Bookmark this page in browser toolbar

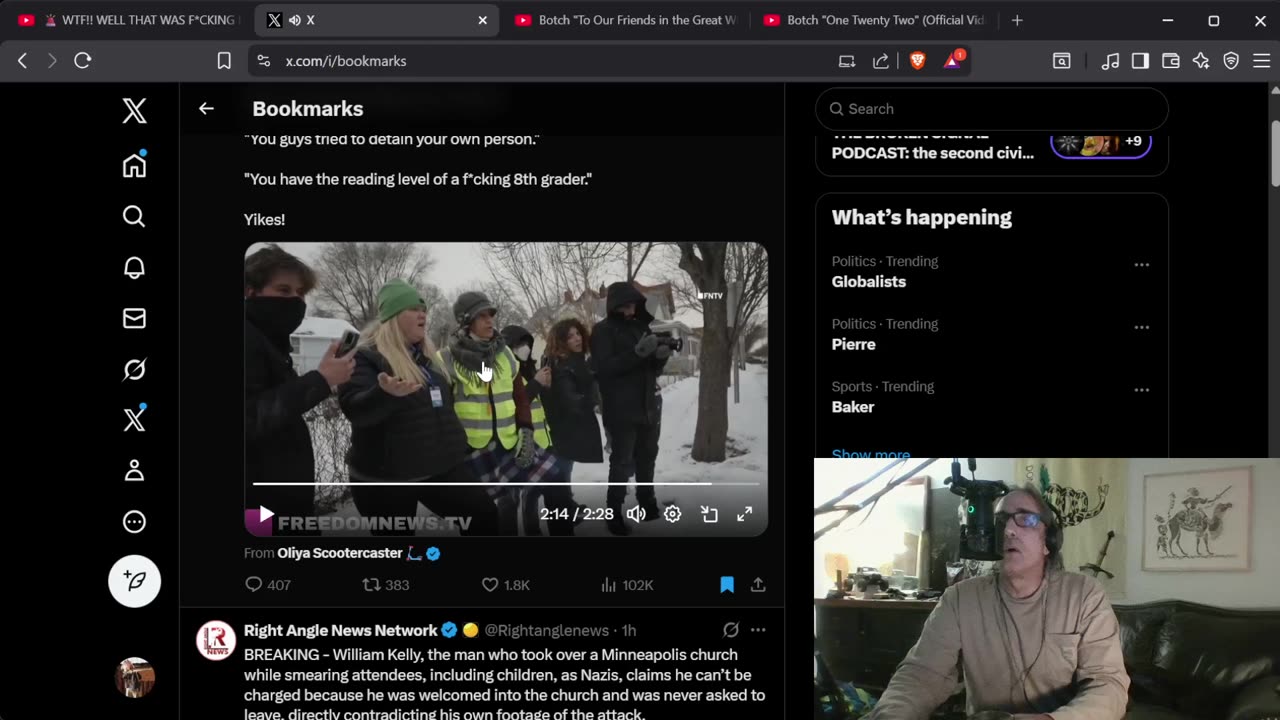224,61
